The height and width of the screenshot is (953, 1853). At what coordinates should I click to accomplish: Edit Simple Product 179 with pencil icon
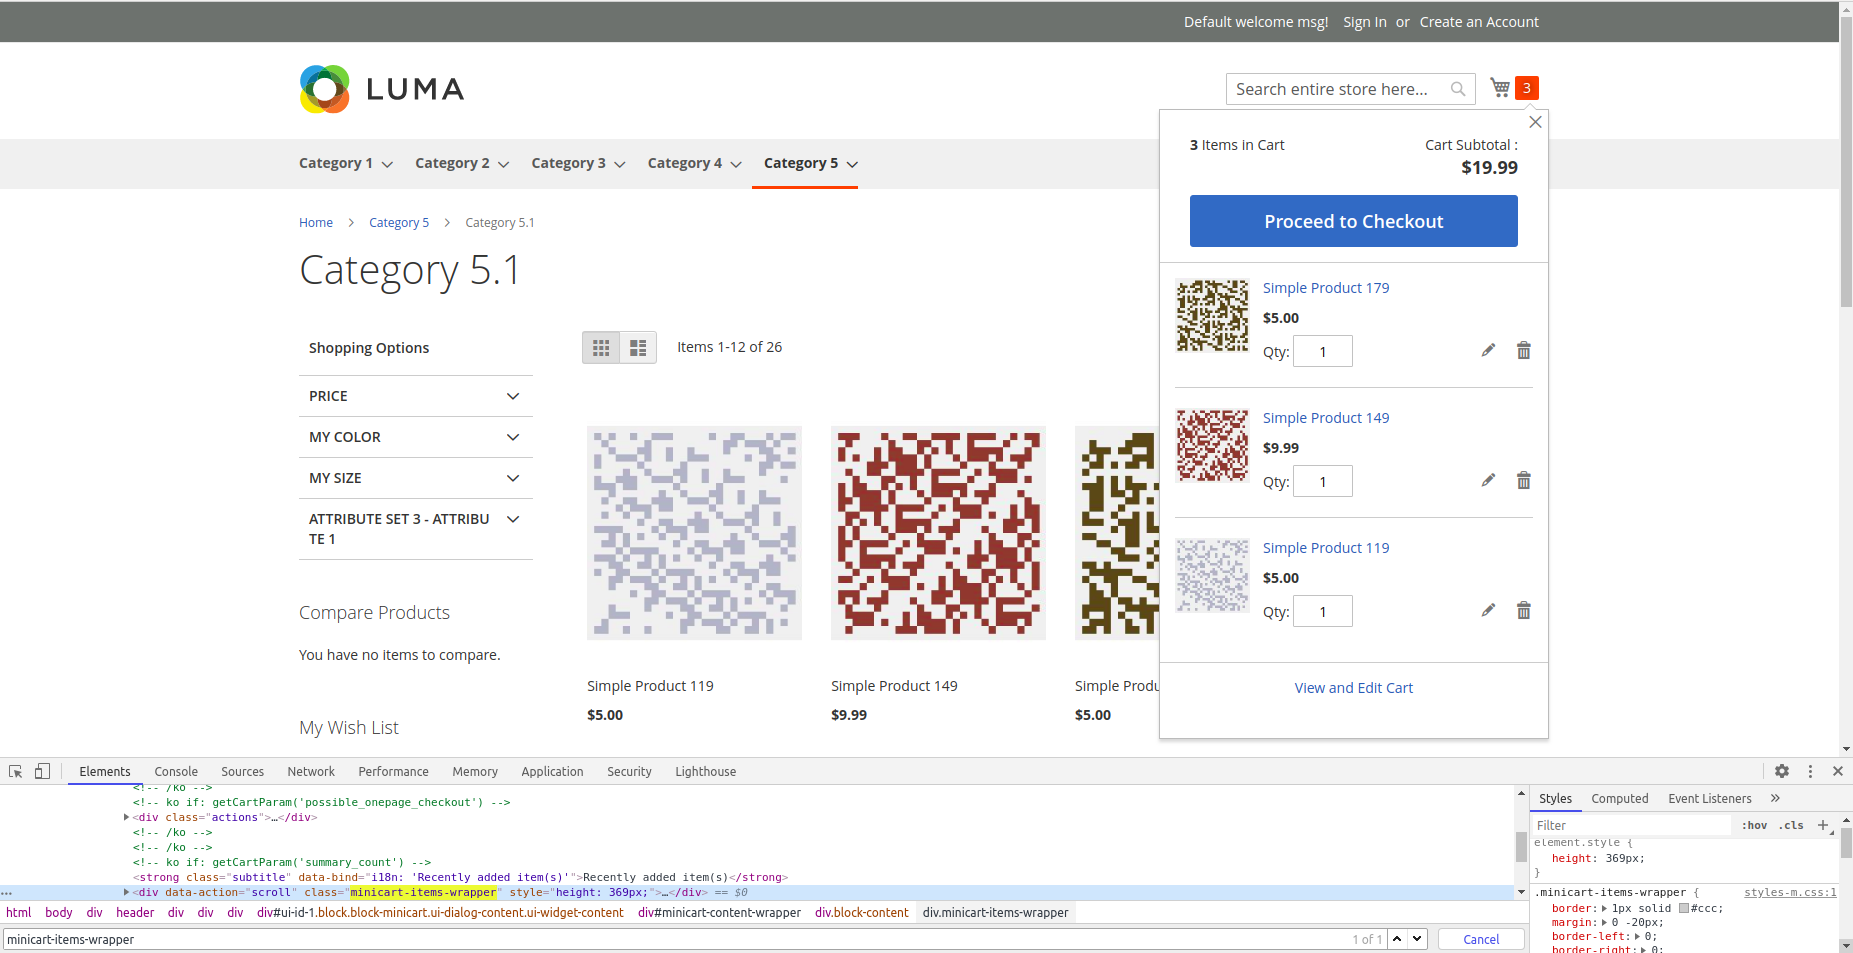coord(1488,350)
